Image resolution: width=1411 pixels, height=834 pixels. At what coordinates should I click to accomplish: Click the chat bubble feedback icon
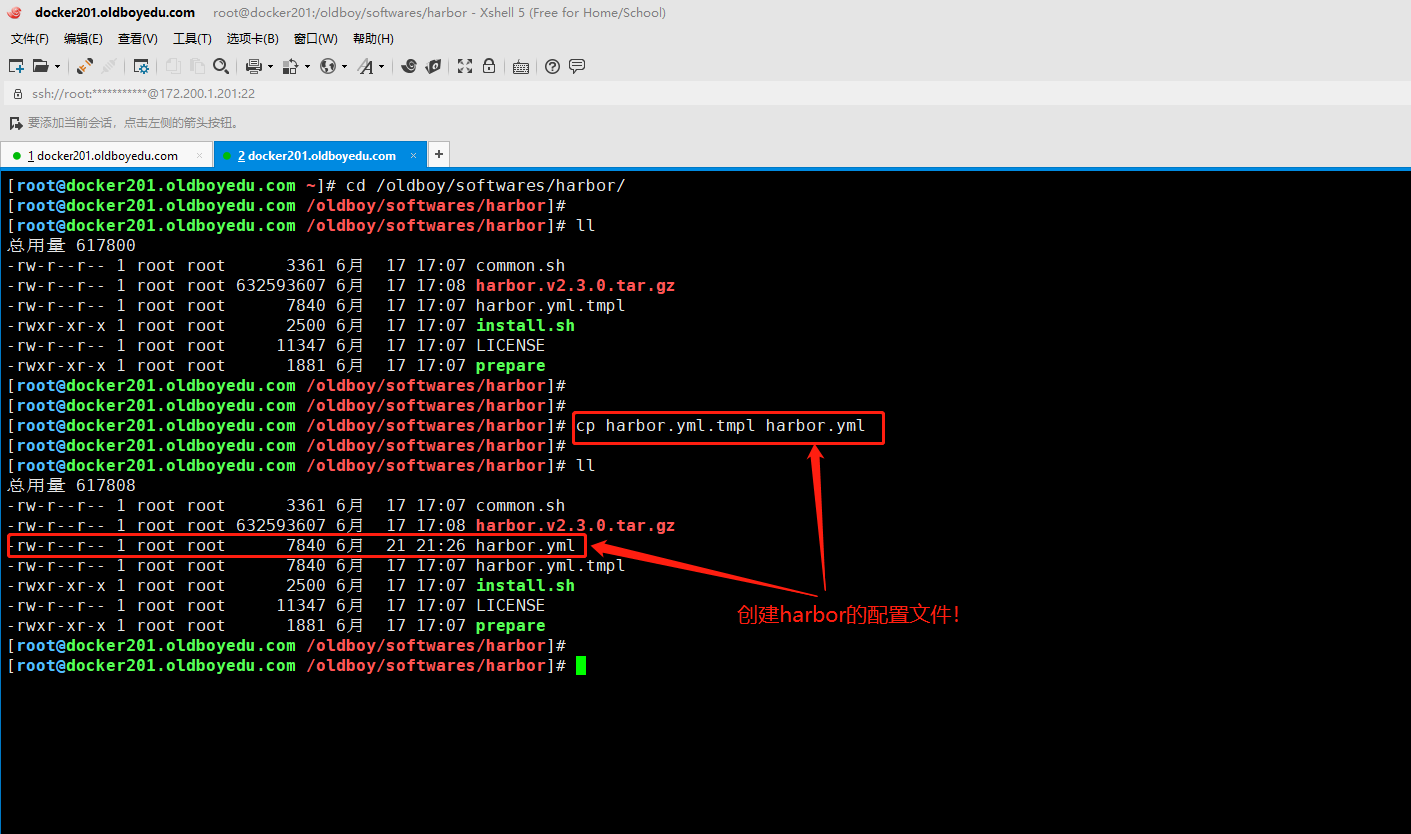tap(577, 66)
